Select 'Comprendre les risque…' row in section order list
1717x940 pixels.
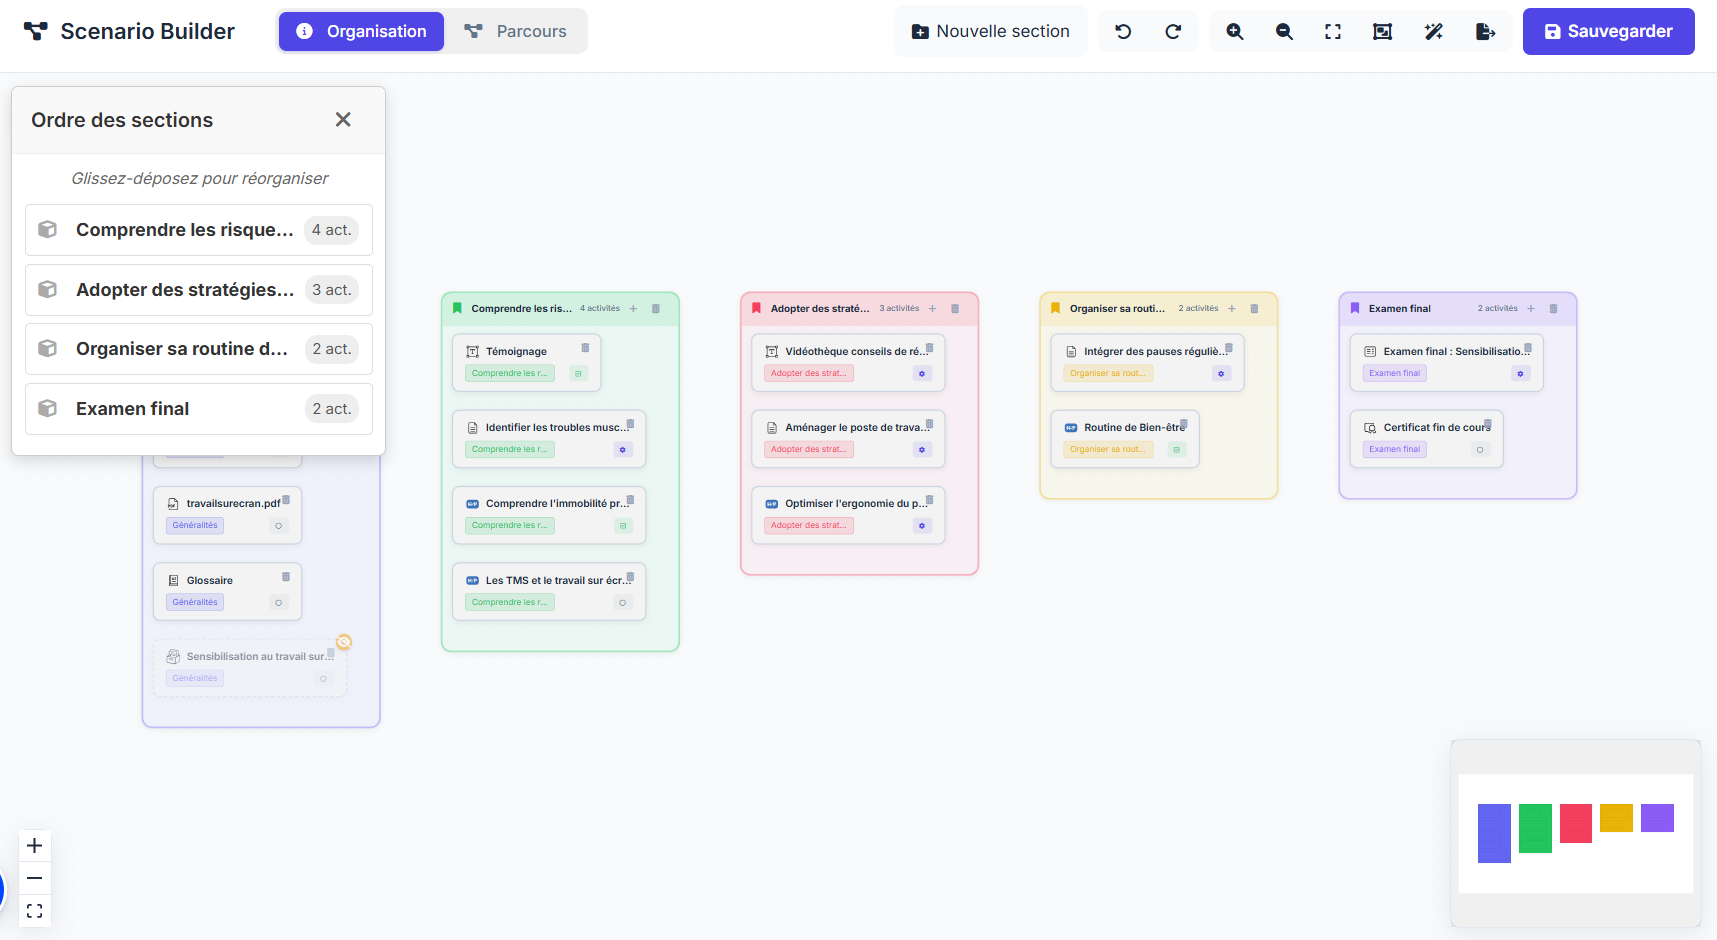[x=199, y=230]
